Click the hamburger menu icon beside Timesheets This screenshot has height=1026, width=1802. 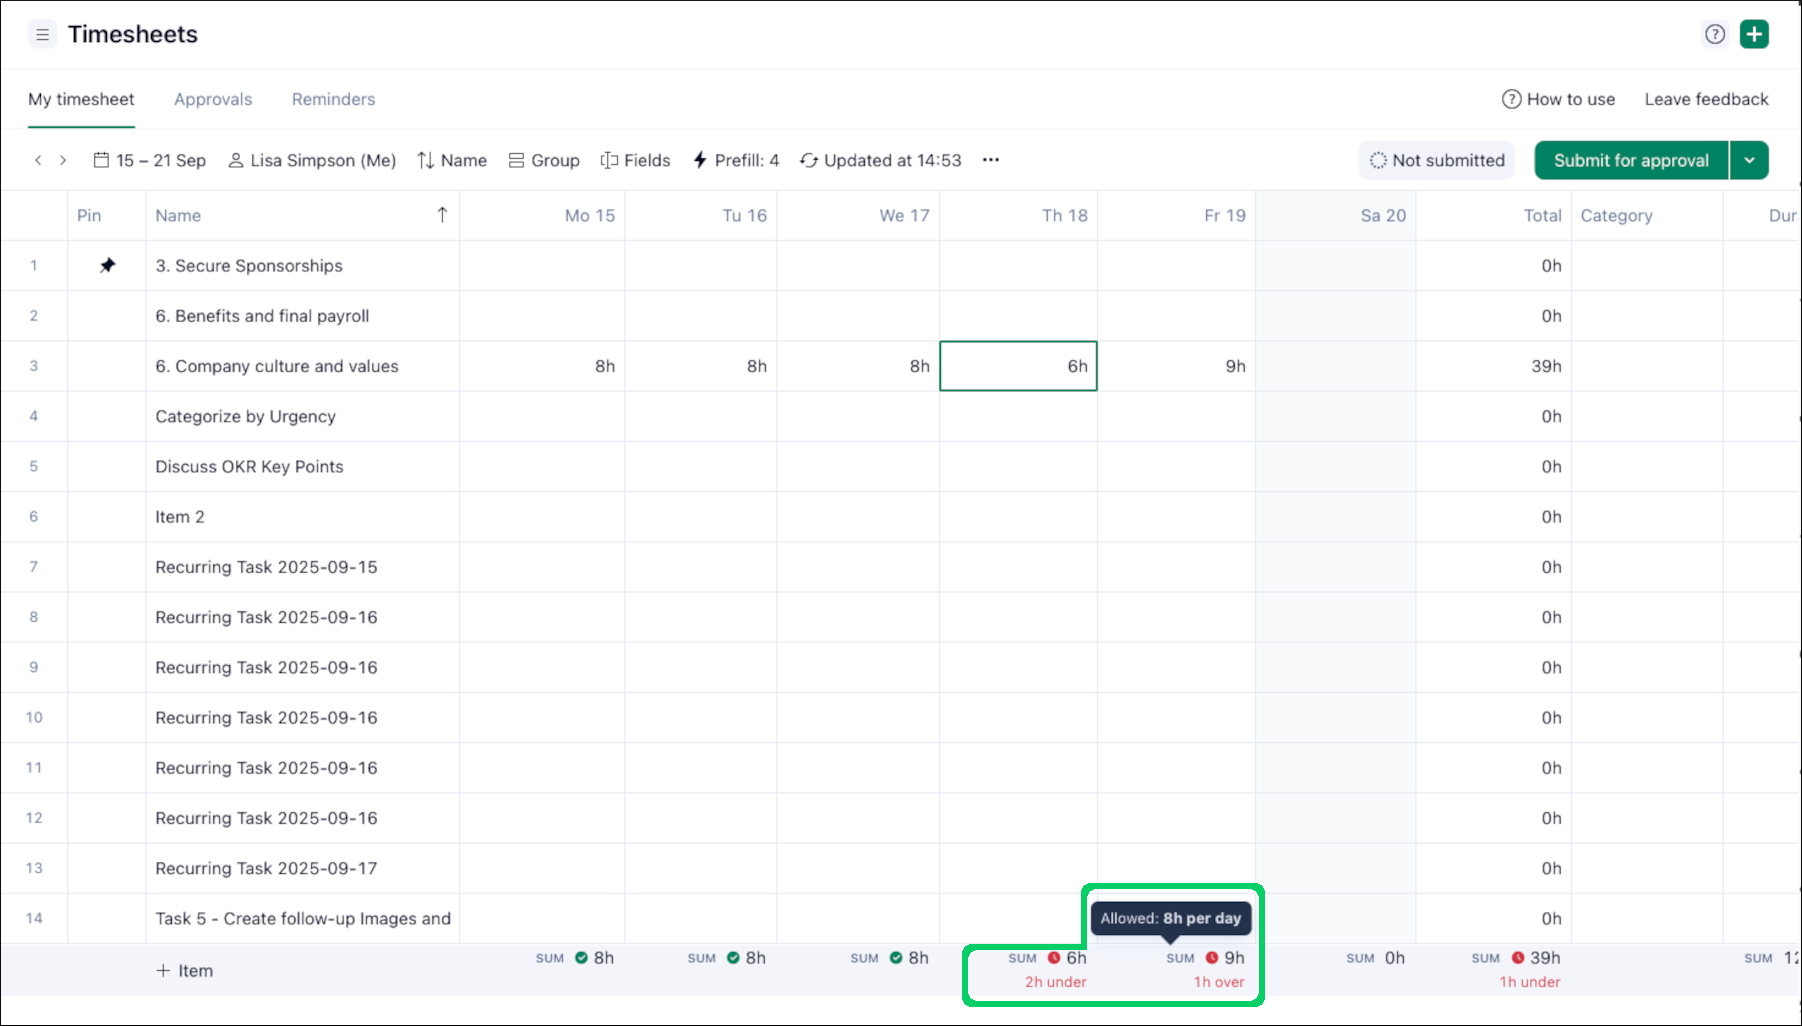42,35
